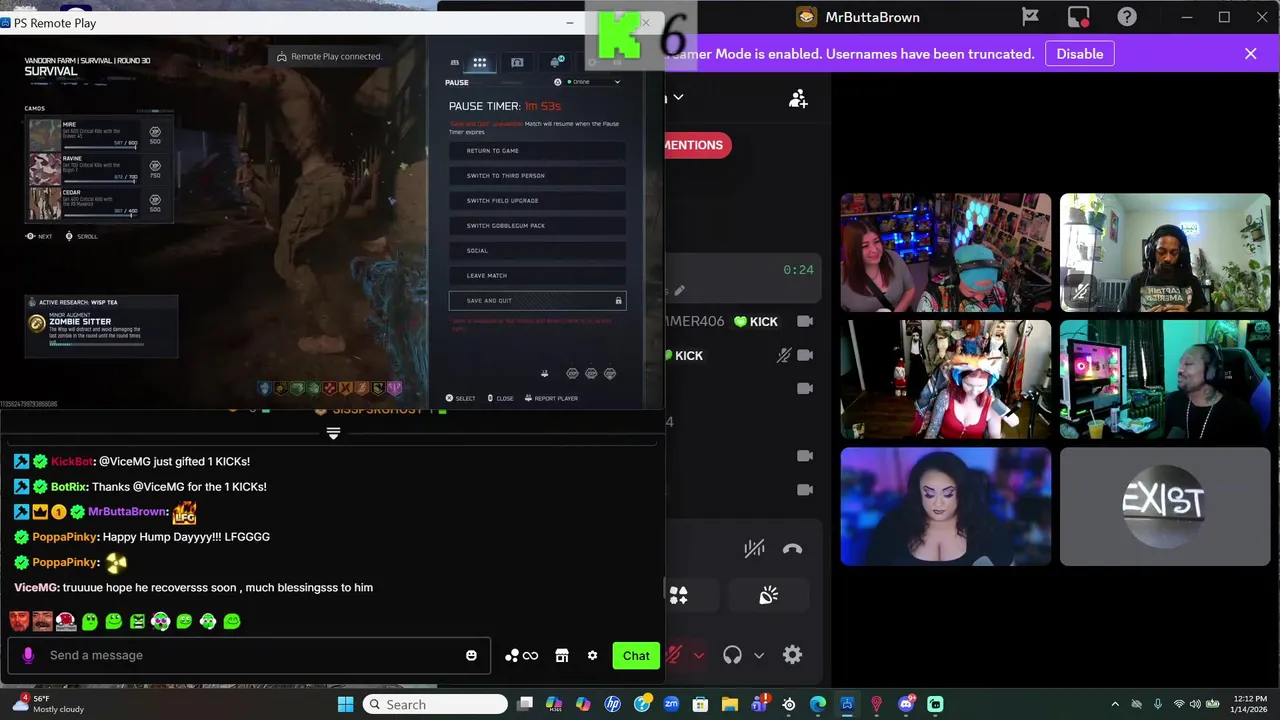Open Zoom from the taskbar
1280x720 pixels.
tap(671, 704)
